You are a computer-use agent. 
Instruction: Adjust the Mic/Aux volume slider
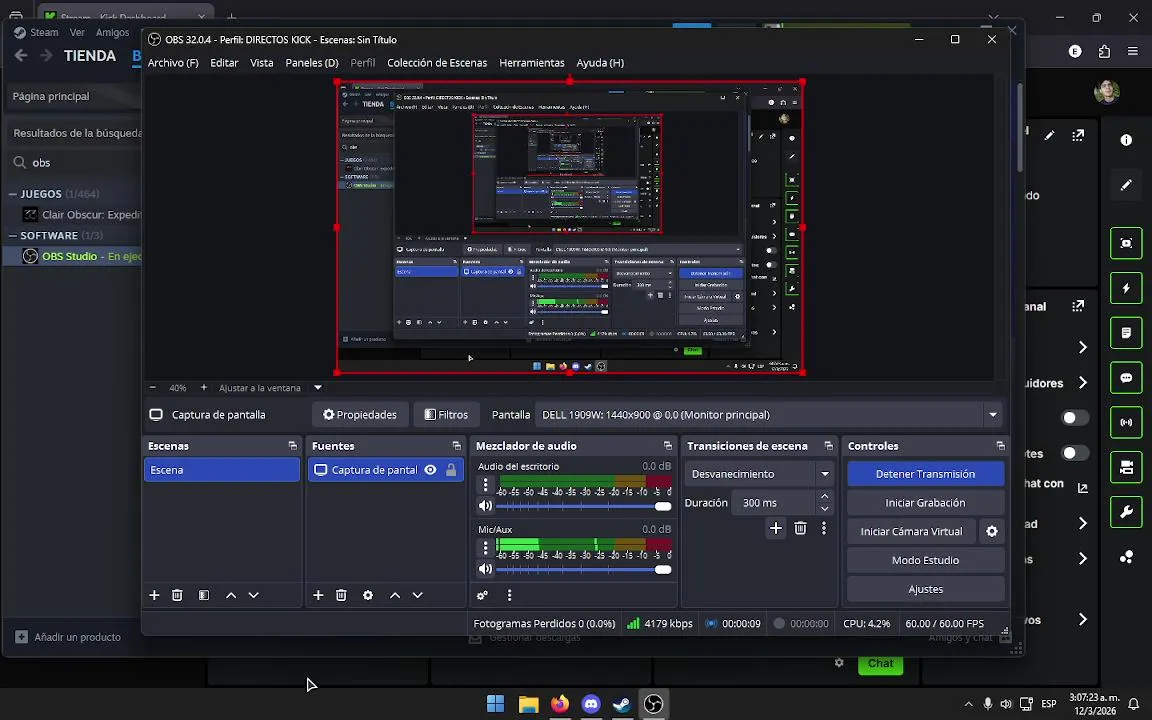(584, 569)
